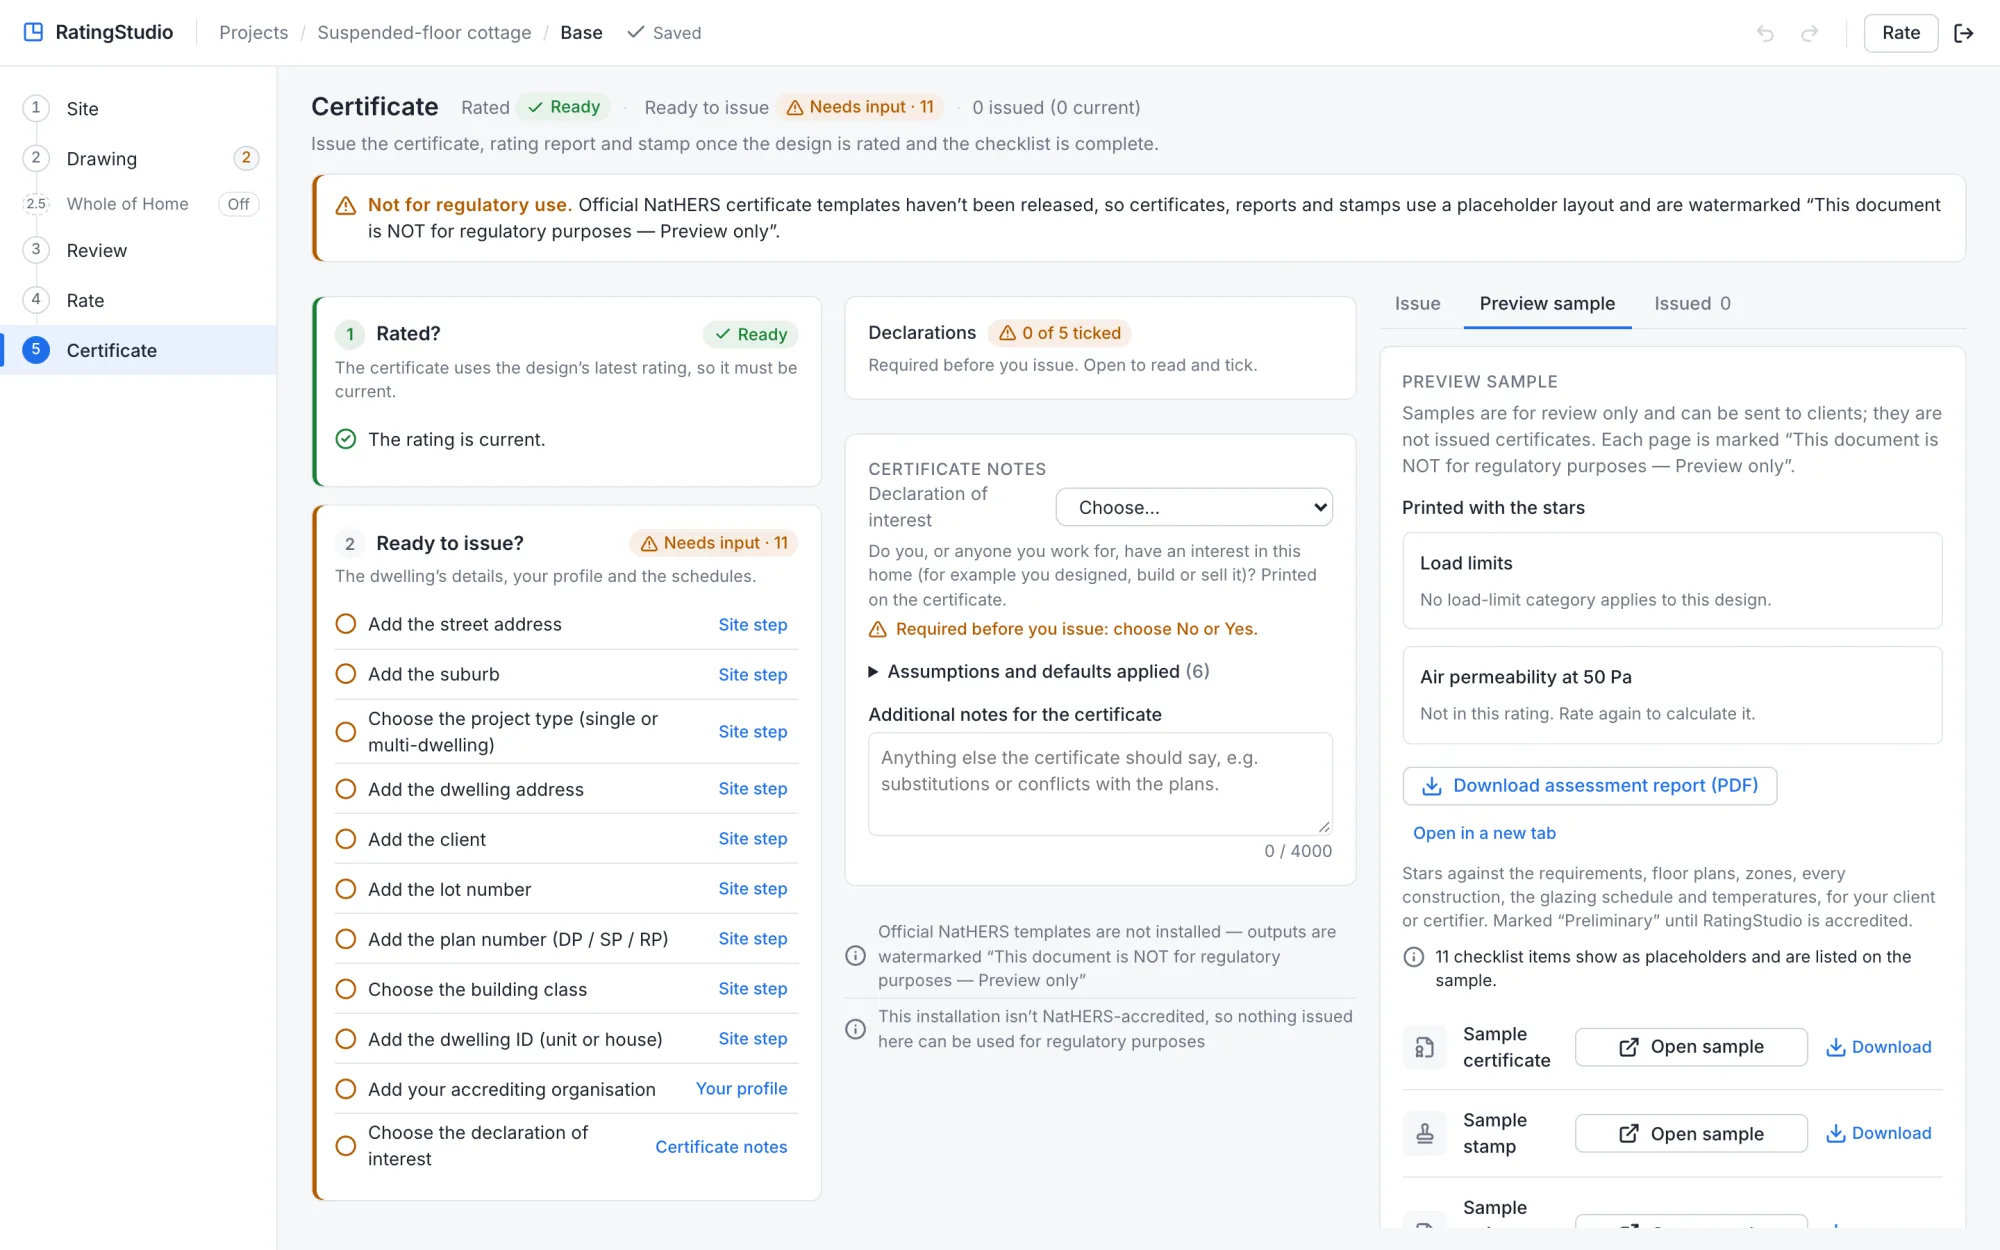This screenshot has height=1250, width=2000.
Task: Open the Declaration of interest Choose dropdown
Action: (x=1194, y=507)
